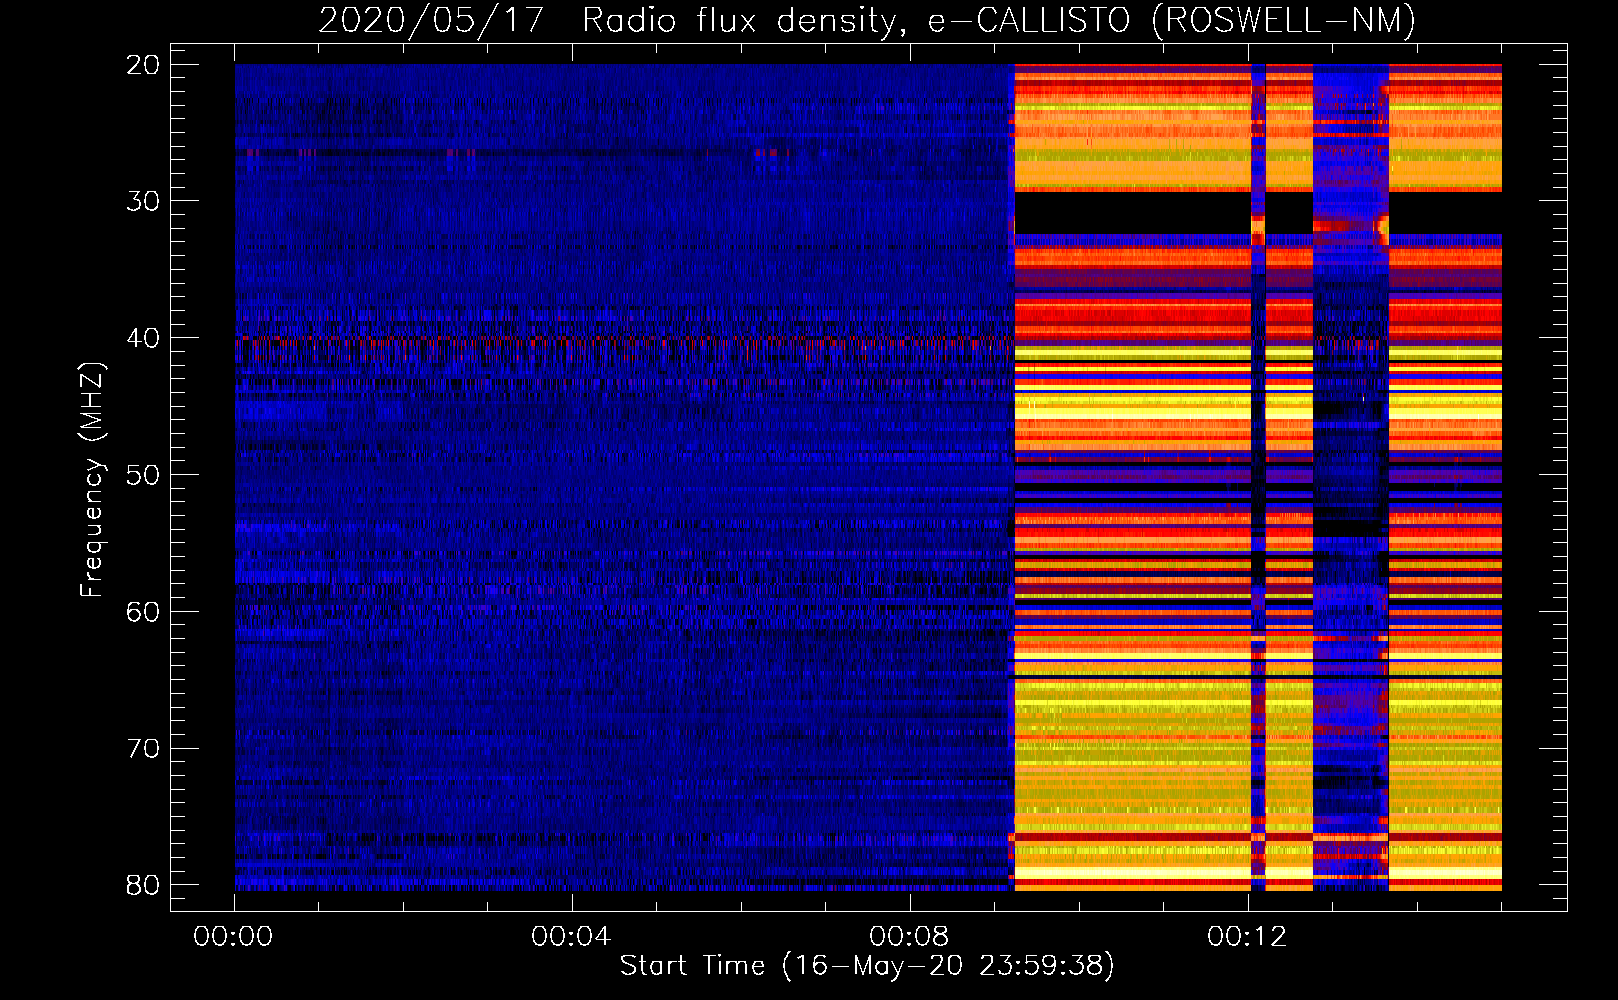Click the "Start Time (16-May-20 23:59:38)" label
This screenshot has height=1000, width=1618.
pyautogui.click(x=867, y=966)
